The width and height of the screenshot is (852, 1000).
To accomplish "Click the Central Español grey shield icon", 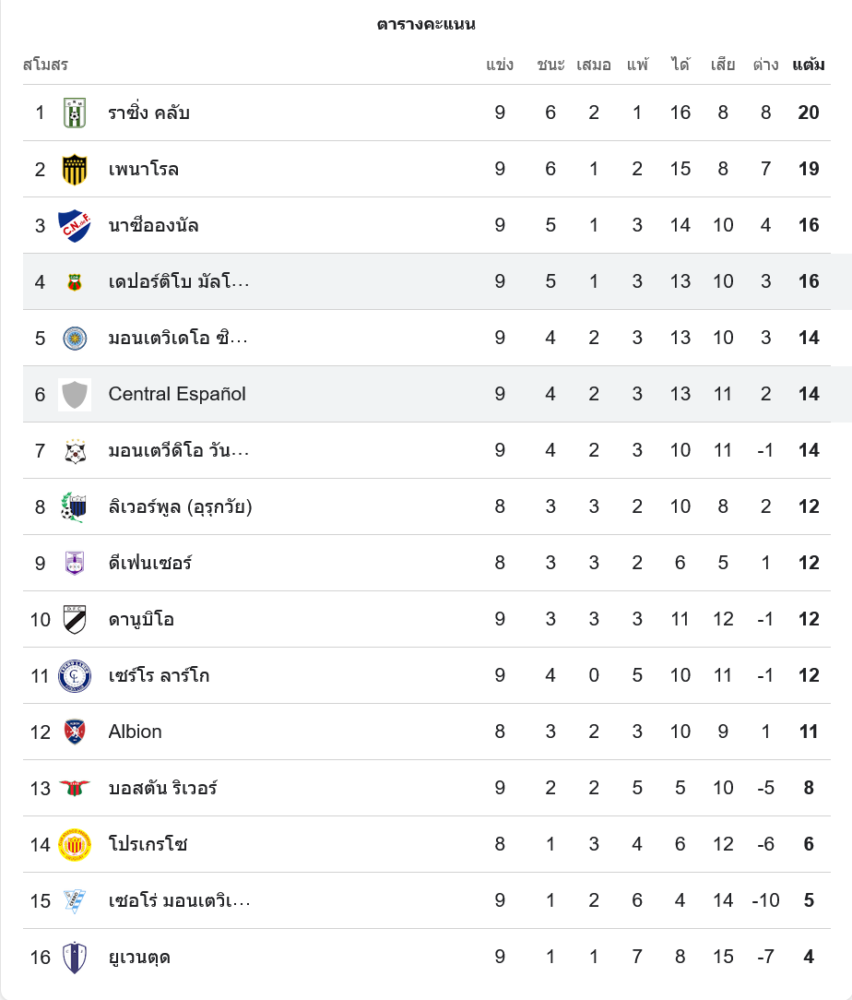I will [74, 394].
